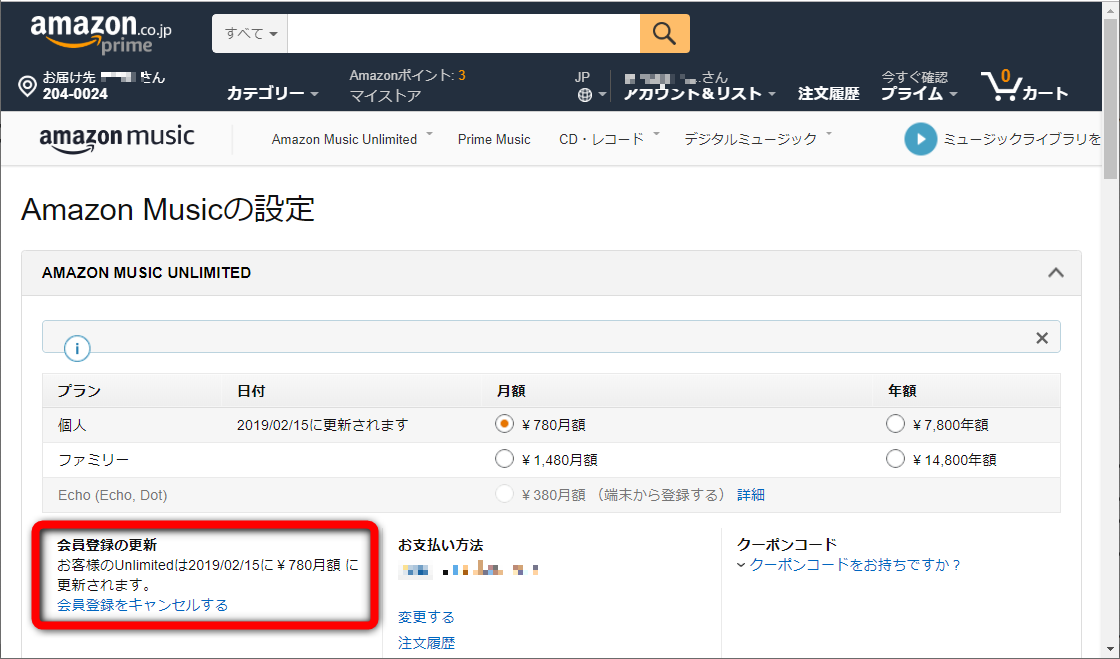Select the Echo ¥380 monthly plan option

coord(505,493)
